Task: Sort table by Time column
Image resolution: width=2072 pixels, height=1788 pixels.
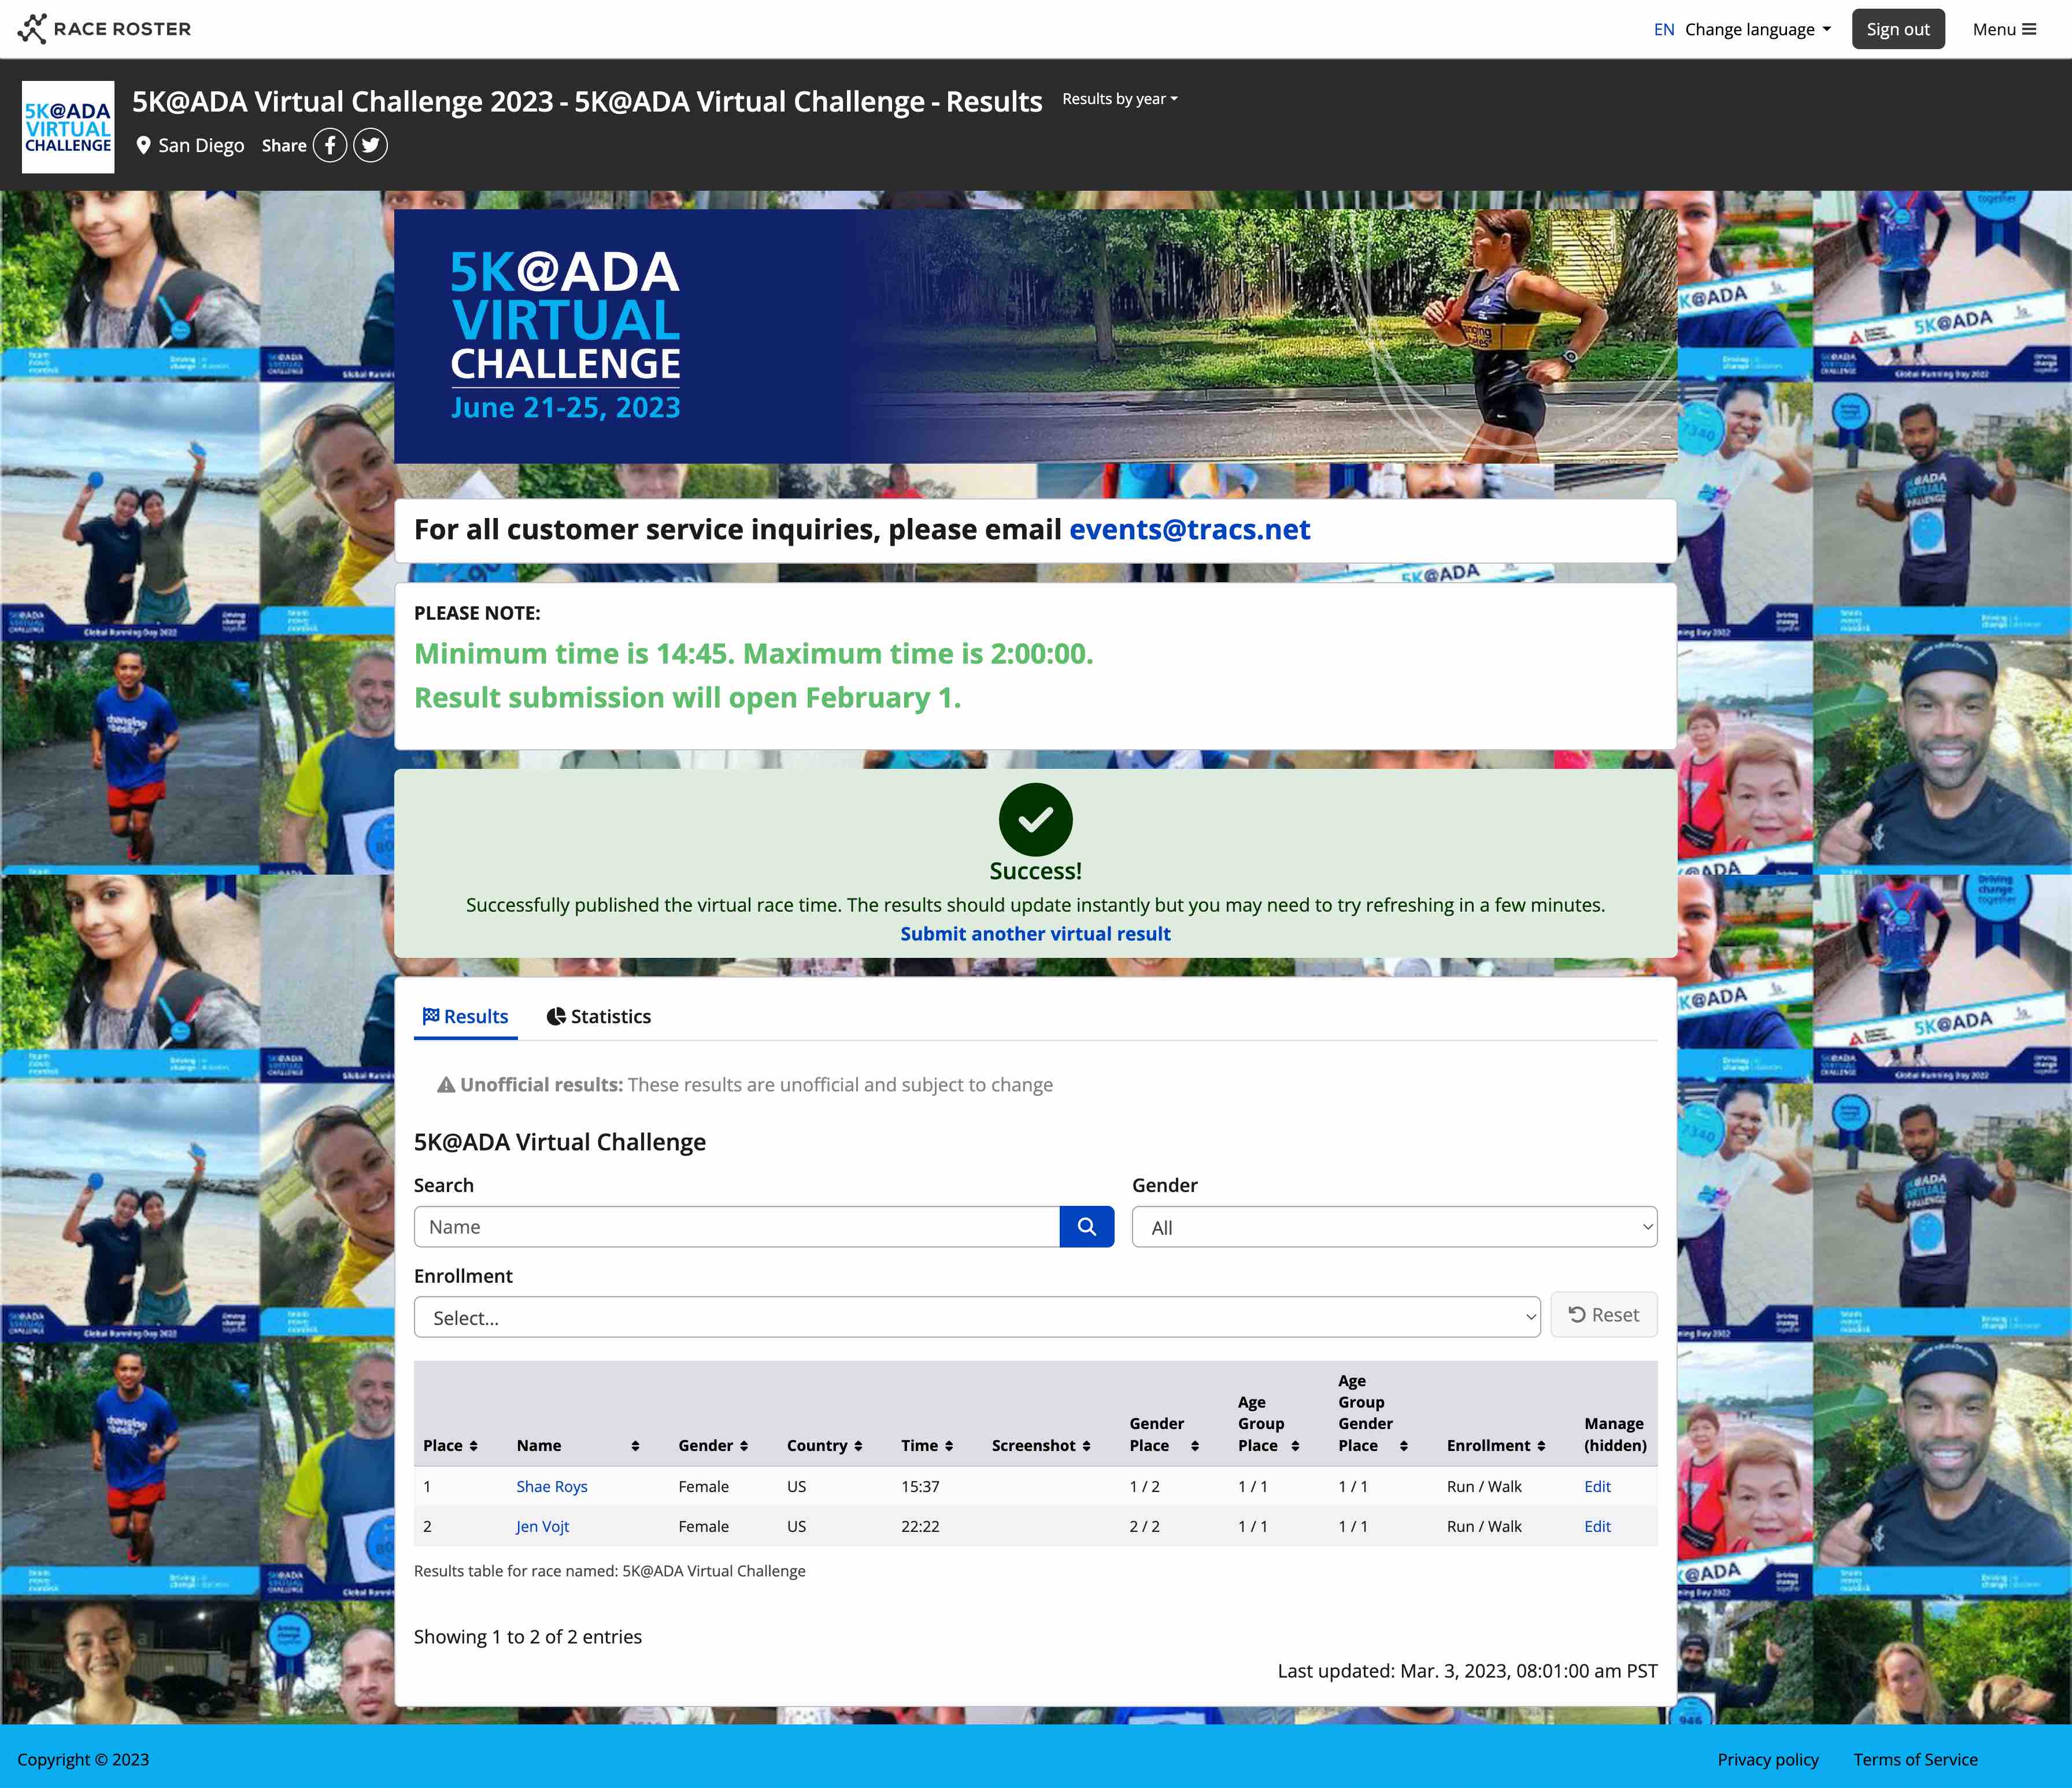Action: click(x=927, y=1446)
